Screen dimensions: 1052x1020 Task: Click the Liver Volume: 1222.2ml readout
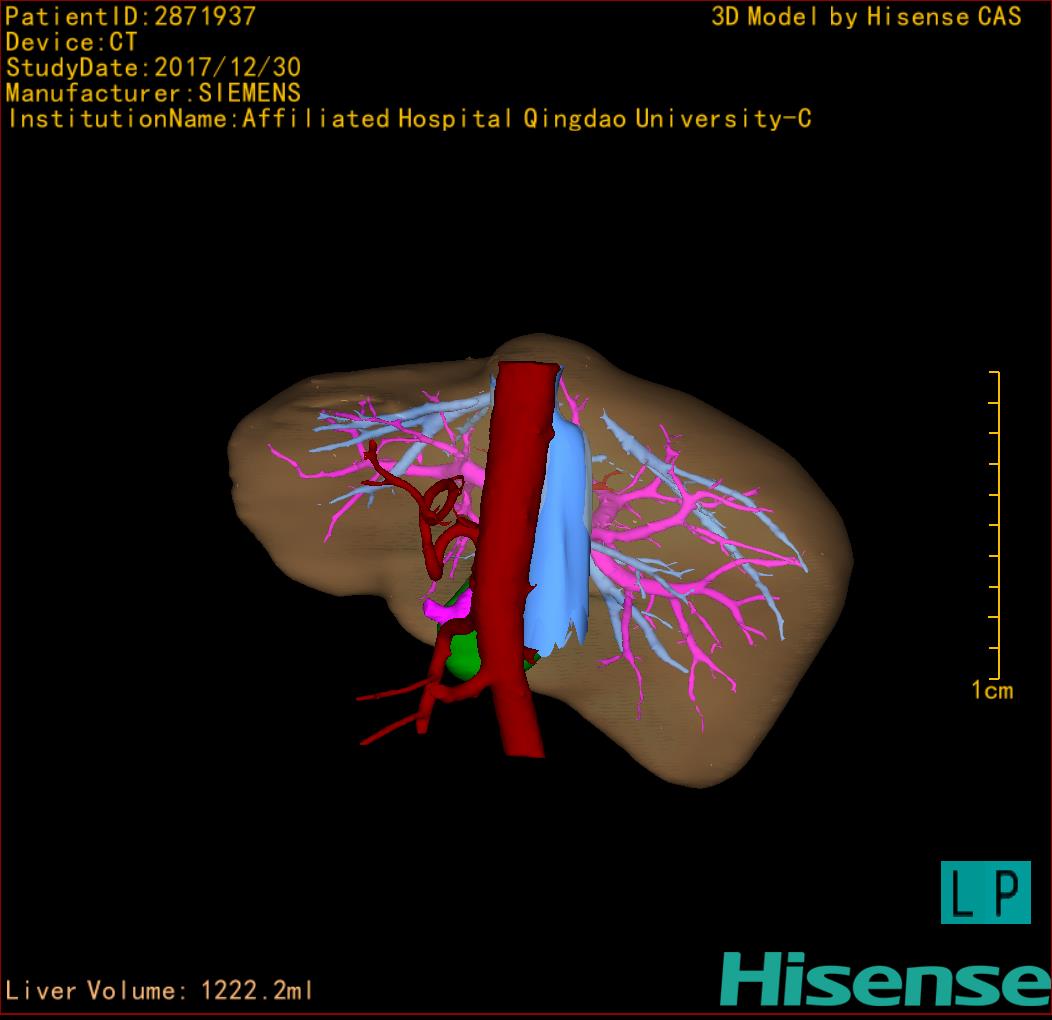click(x=159, y=991)
